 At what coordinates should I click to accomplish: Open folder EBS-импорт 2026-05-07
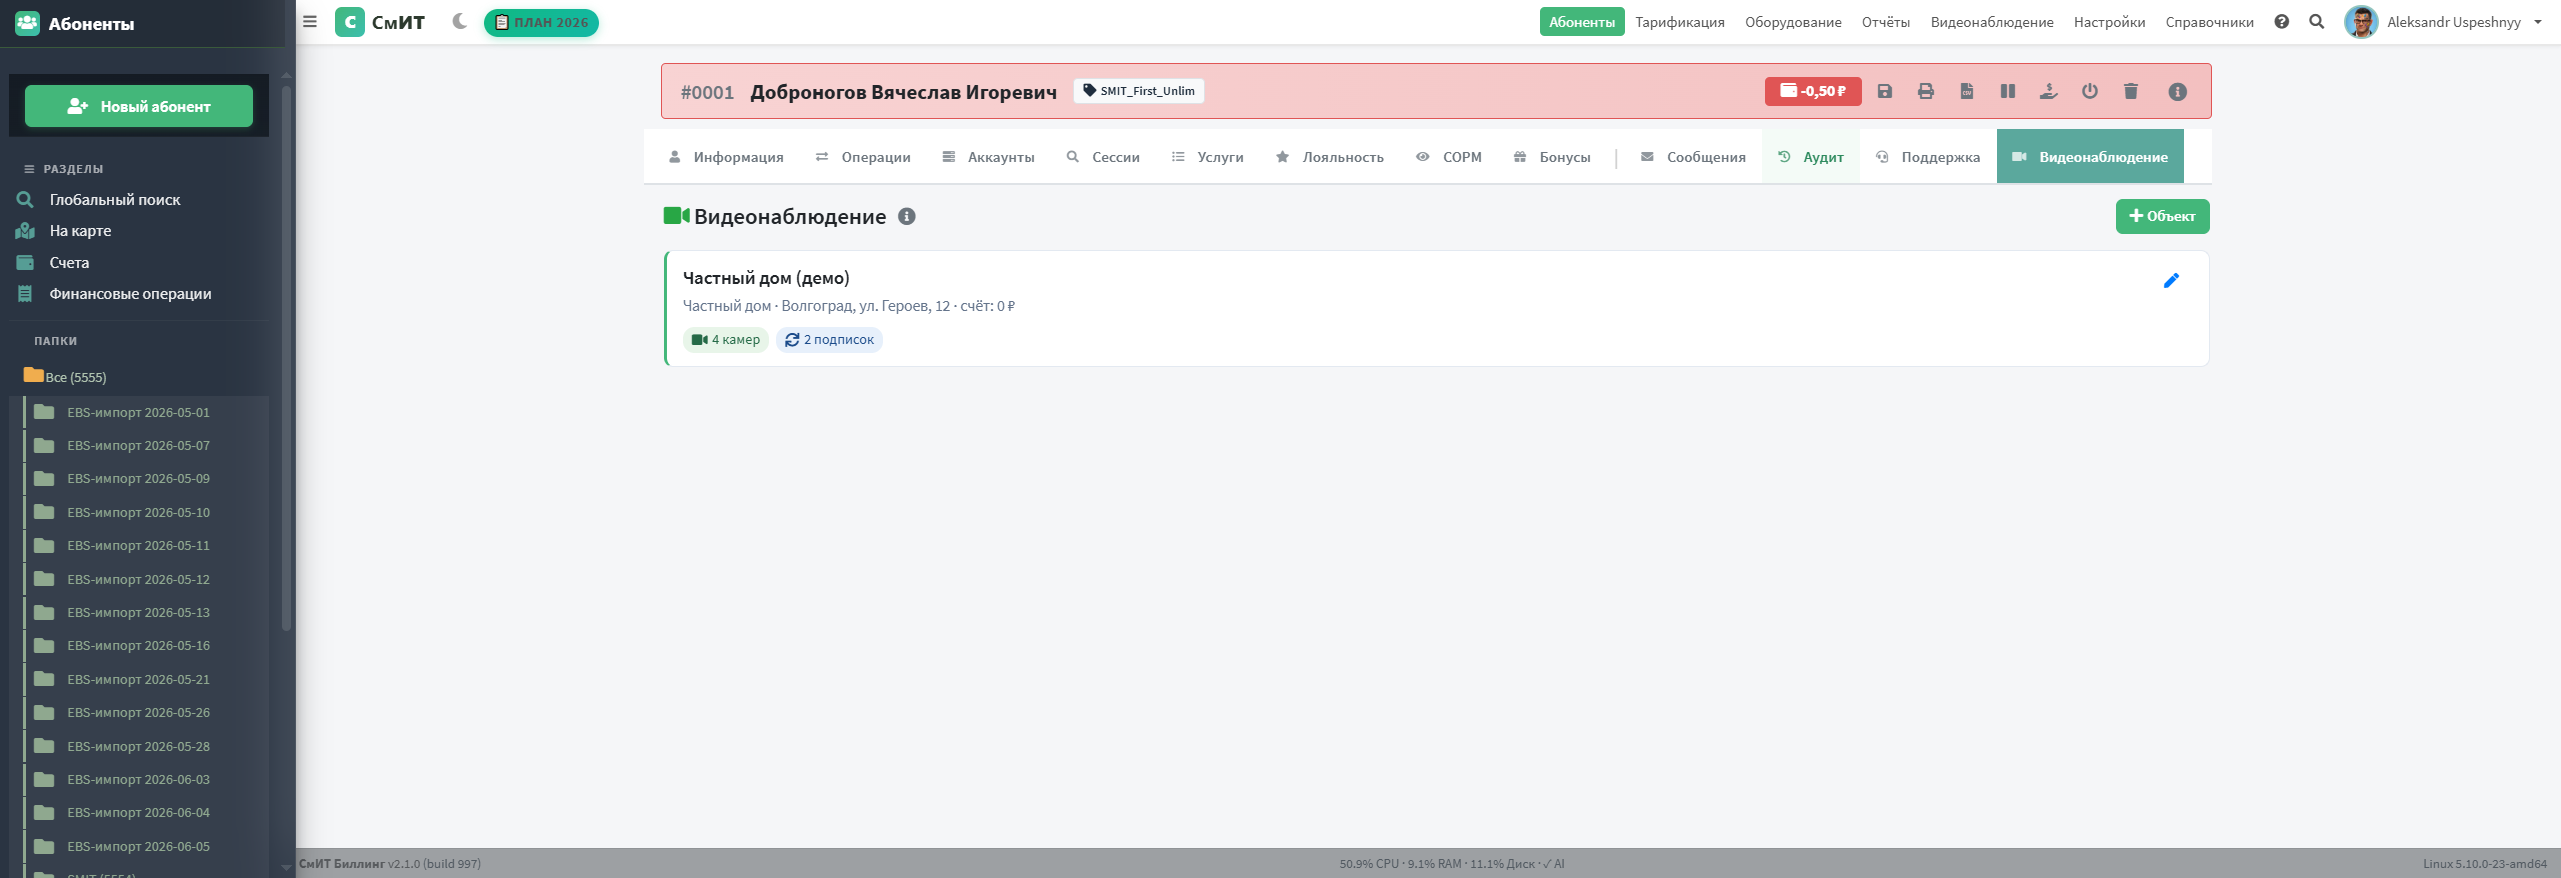138,446
